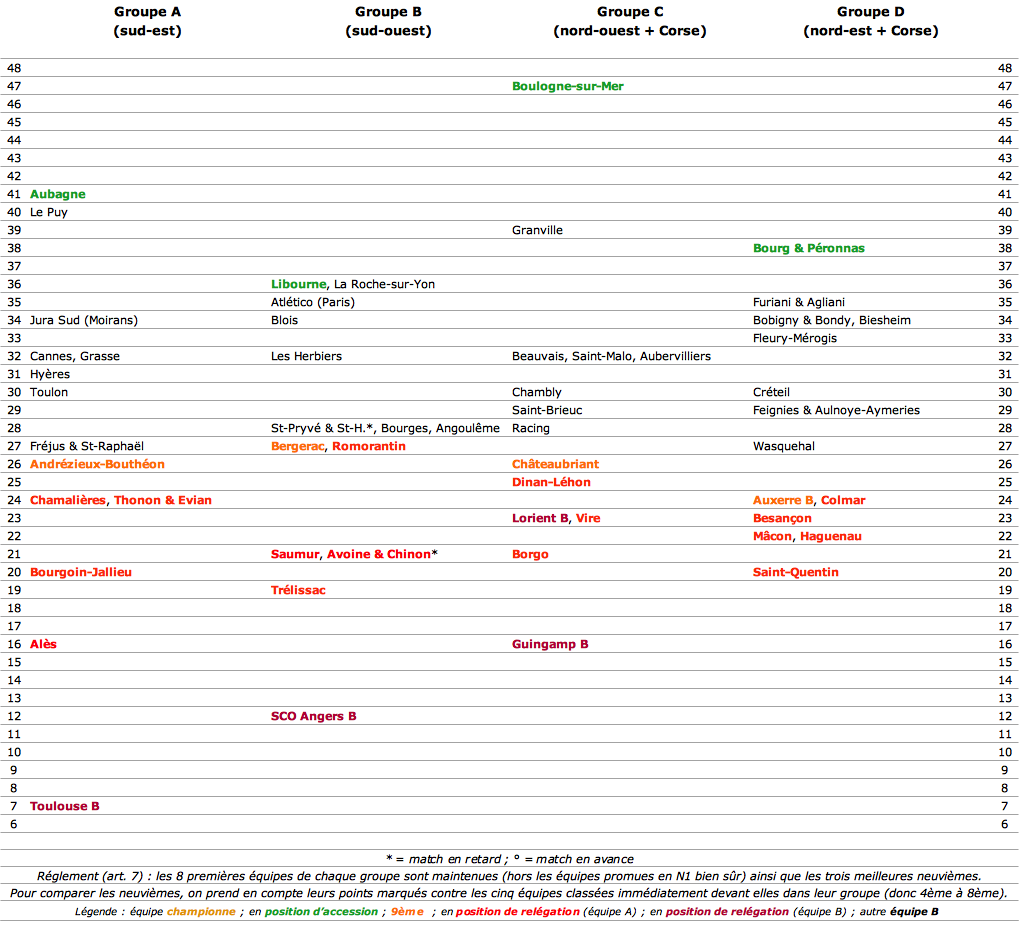Viewport: 1024px width, 940px height.
Task: Click Trélissac at 19 points
Action: pyautogui.click(x=298, y=591)
